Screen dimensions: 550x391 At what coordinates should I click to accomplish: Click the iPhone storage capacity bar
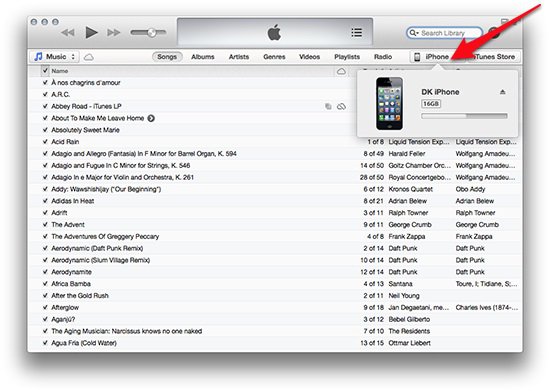point(464,116)
